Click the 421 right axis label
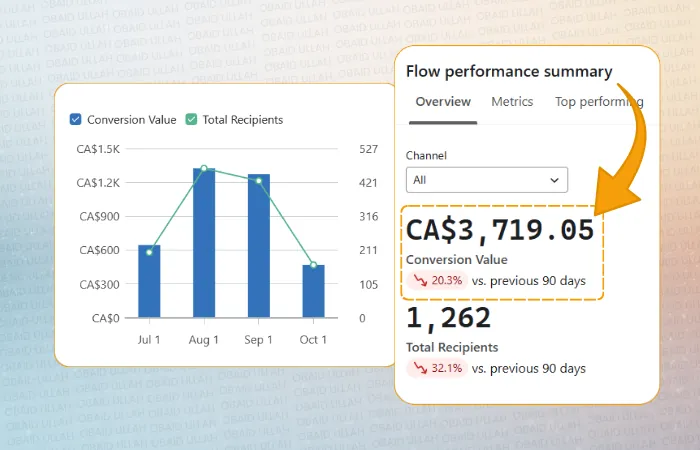 (368, 183)
